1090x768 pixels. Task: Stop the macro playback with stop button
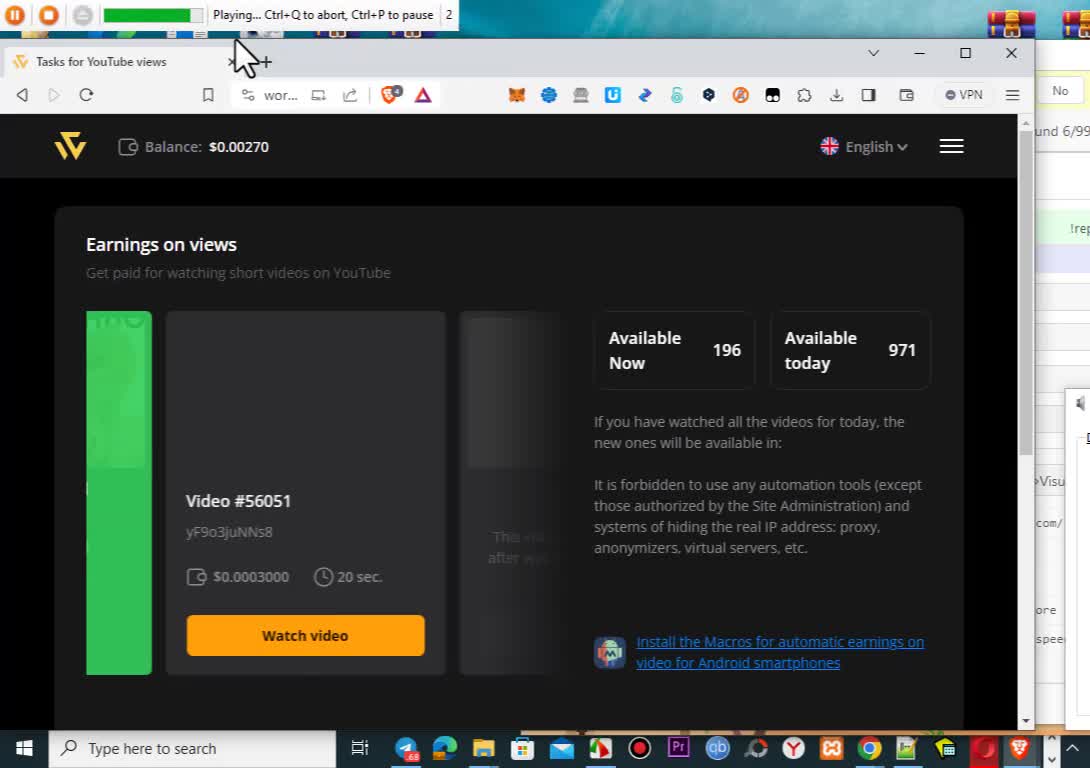[49, 15]
